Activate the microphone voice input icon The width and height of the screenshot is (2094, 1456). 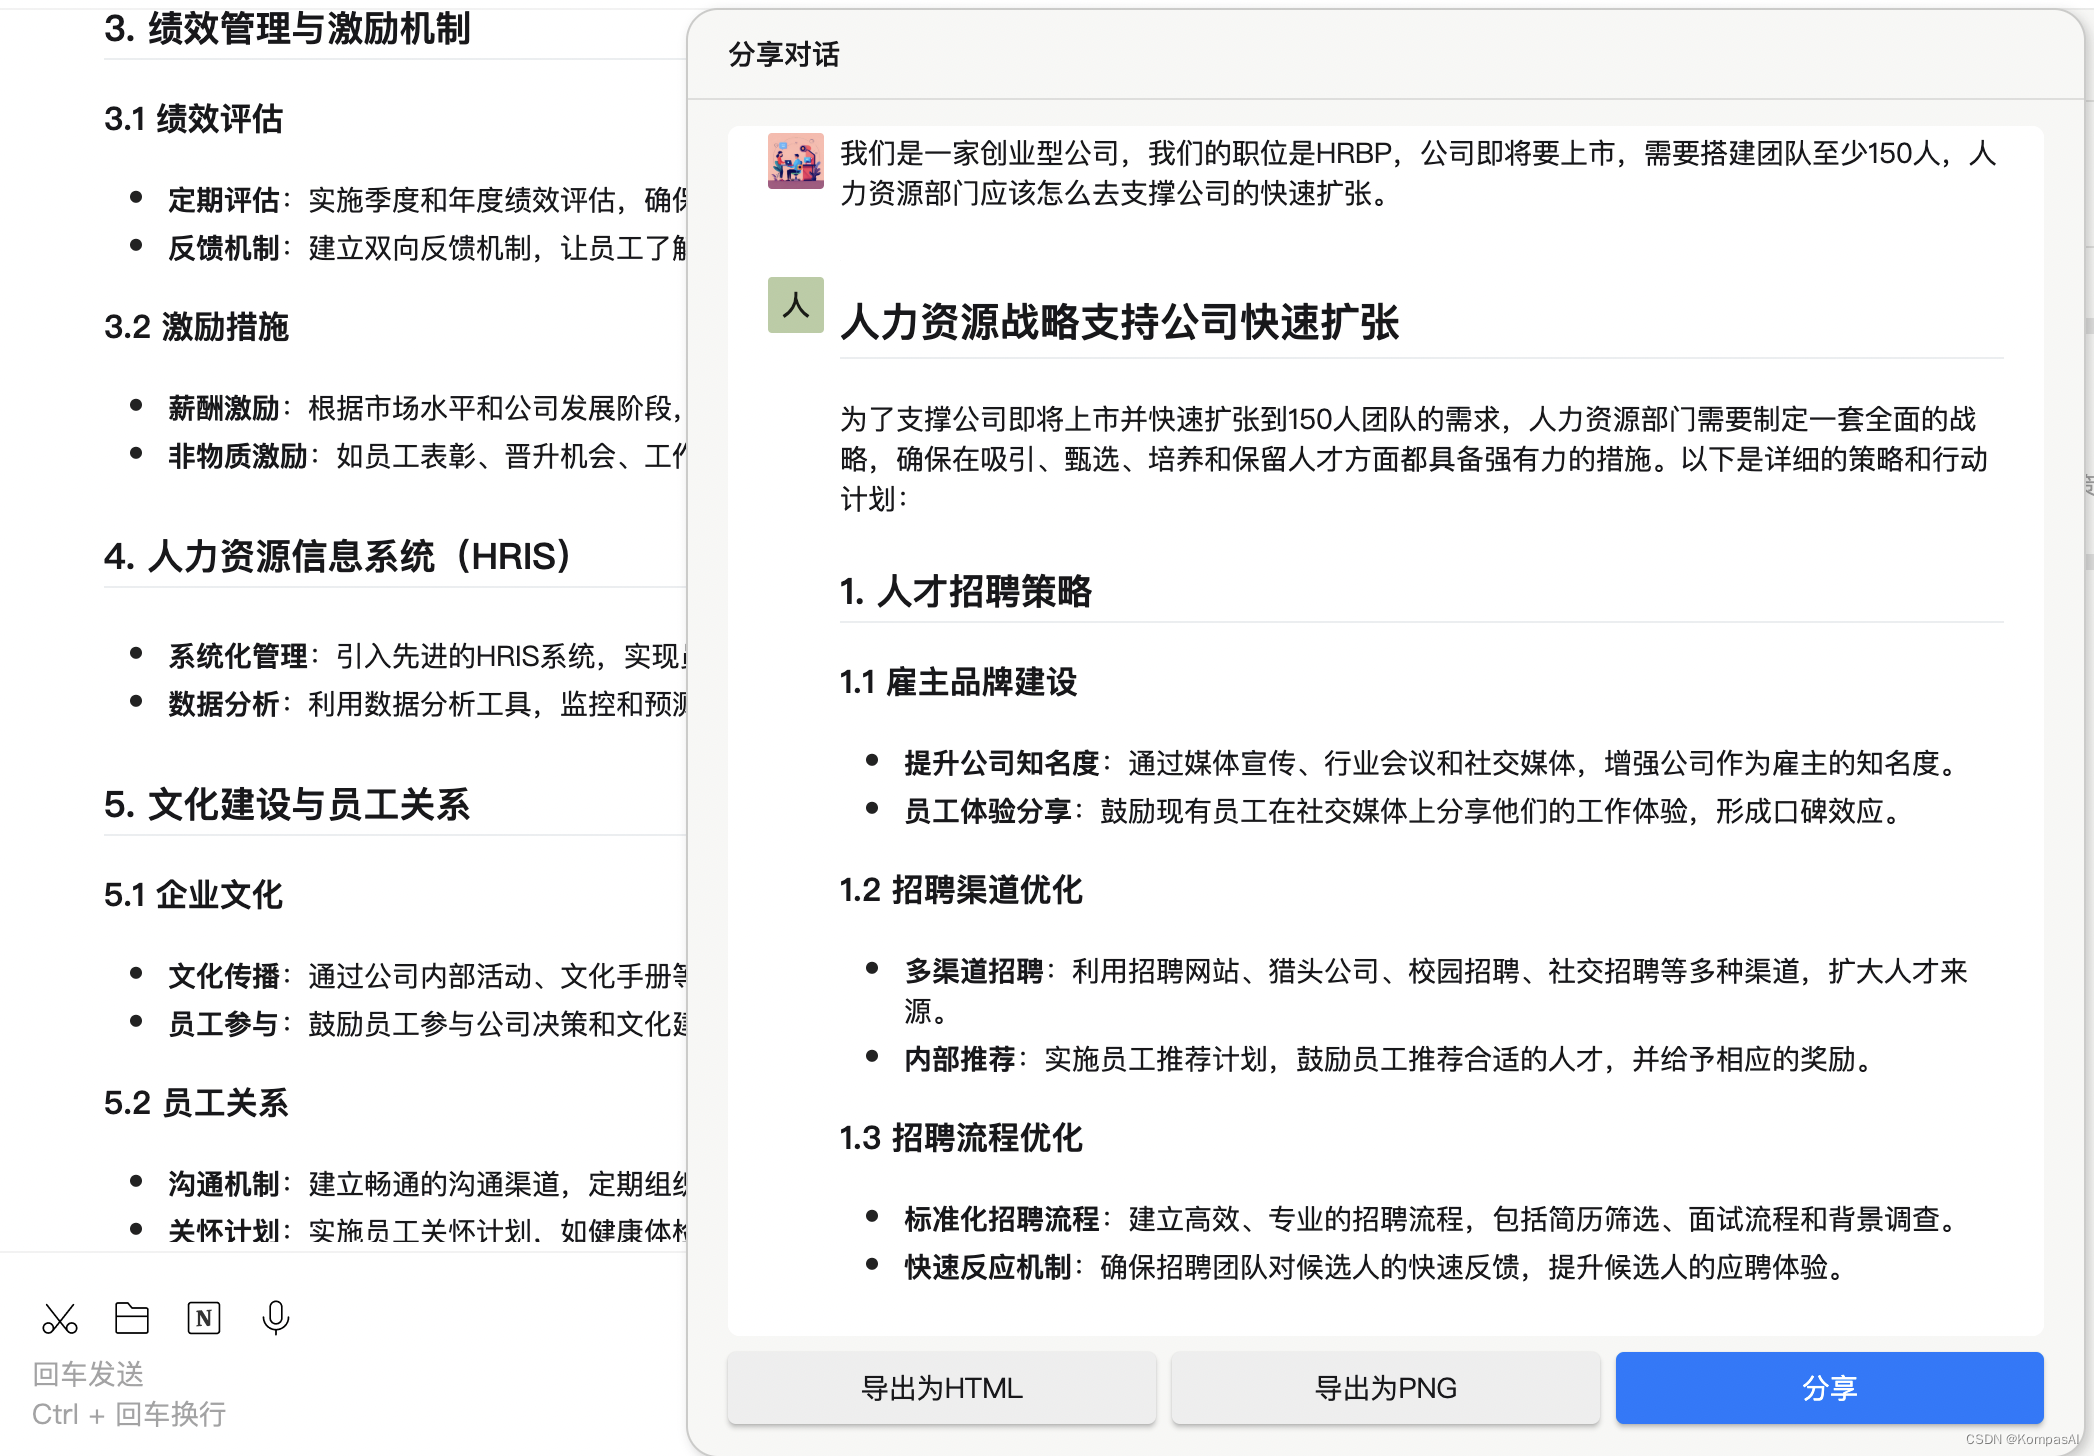(x=276, y=1319)
